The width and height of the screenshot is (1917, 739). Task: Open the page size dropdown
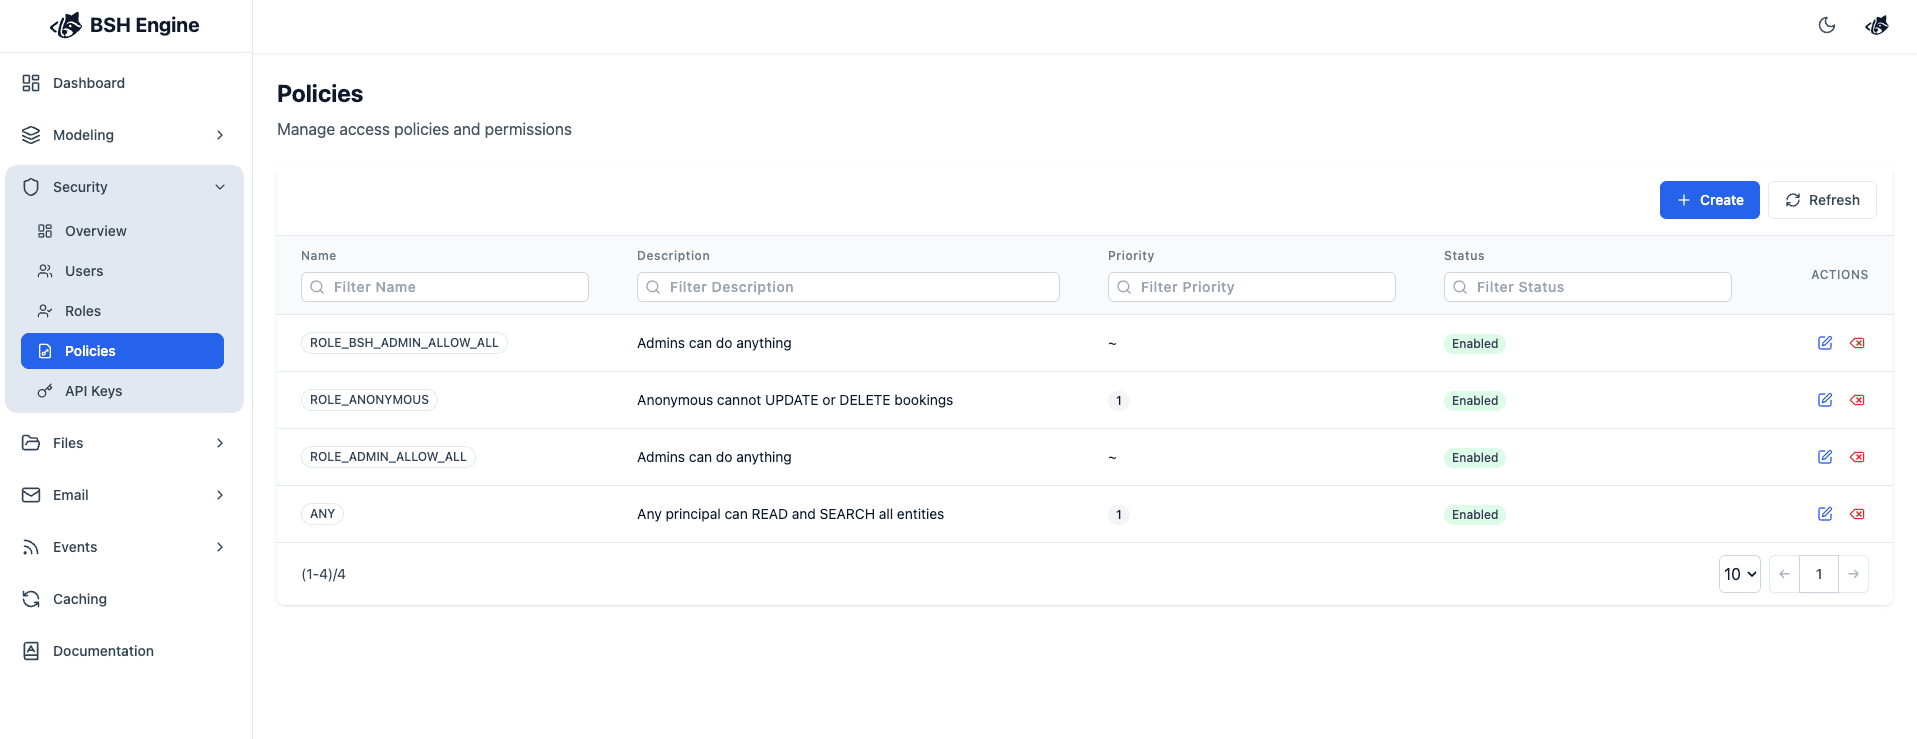pyautogui.click(x=1739, y=574)
